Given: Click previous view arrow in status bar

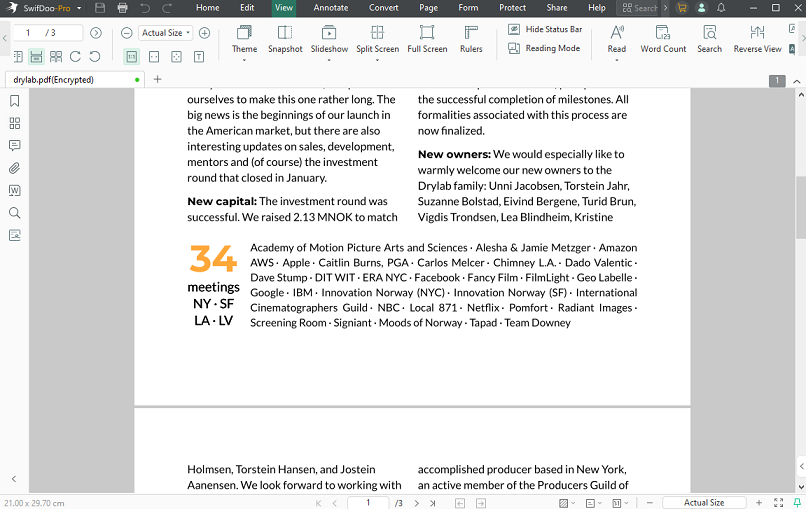Looking at the screenshot, I should [460, 503].
